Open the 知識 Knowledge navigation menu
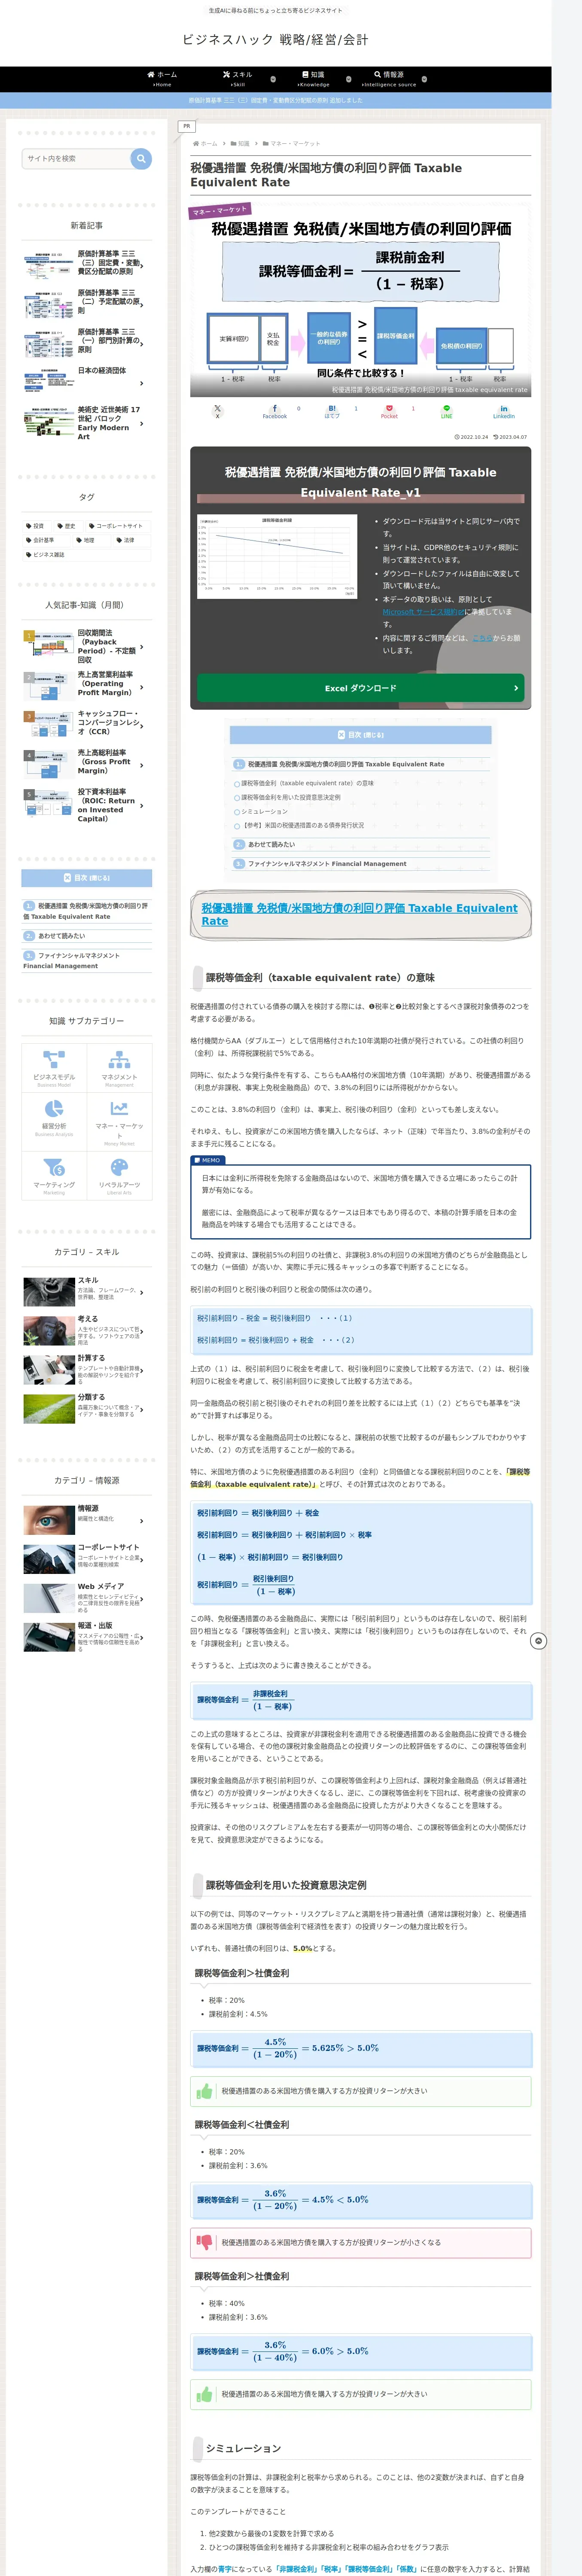This screenshot has width=582, height=2576. 313,79
